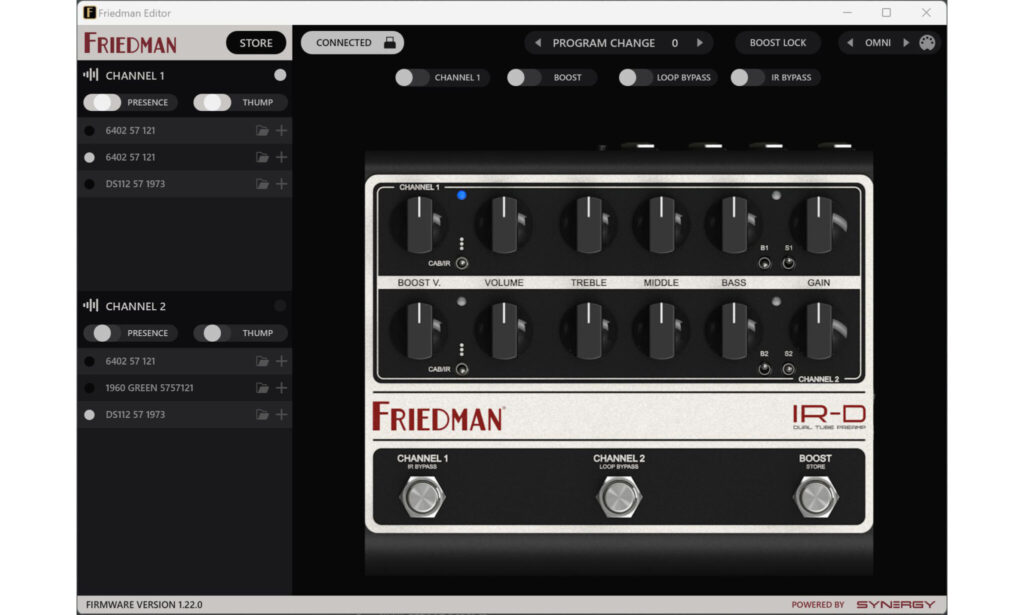Select 1960 GREEN 5757121 radio dot
Screen dimensions: 1024x615
tap(89, 388)
